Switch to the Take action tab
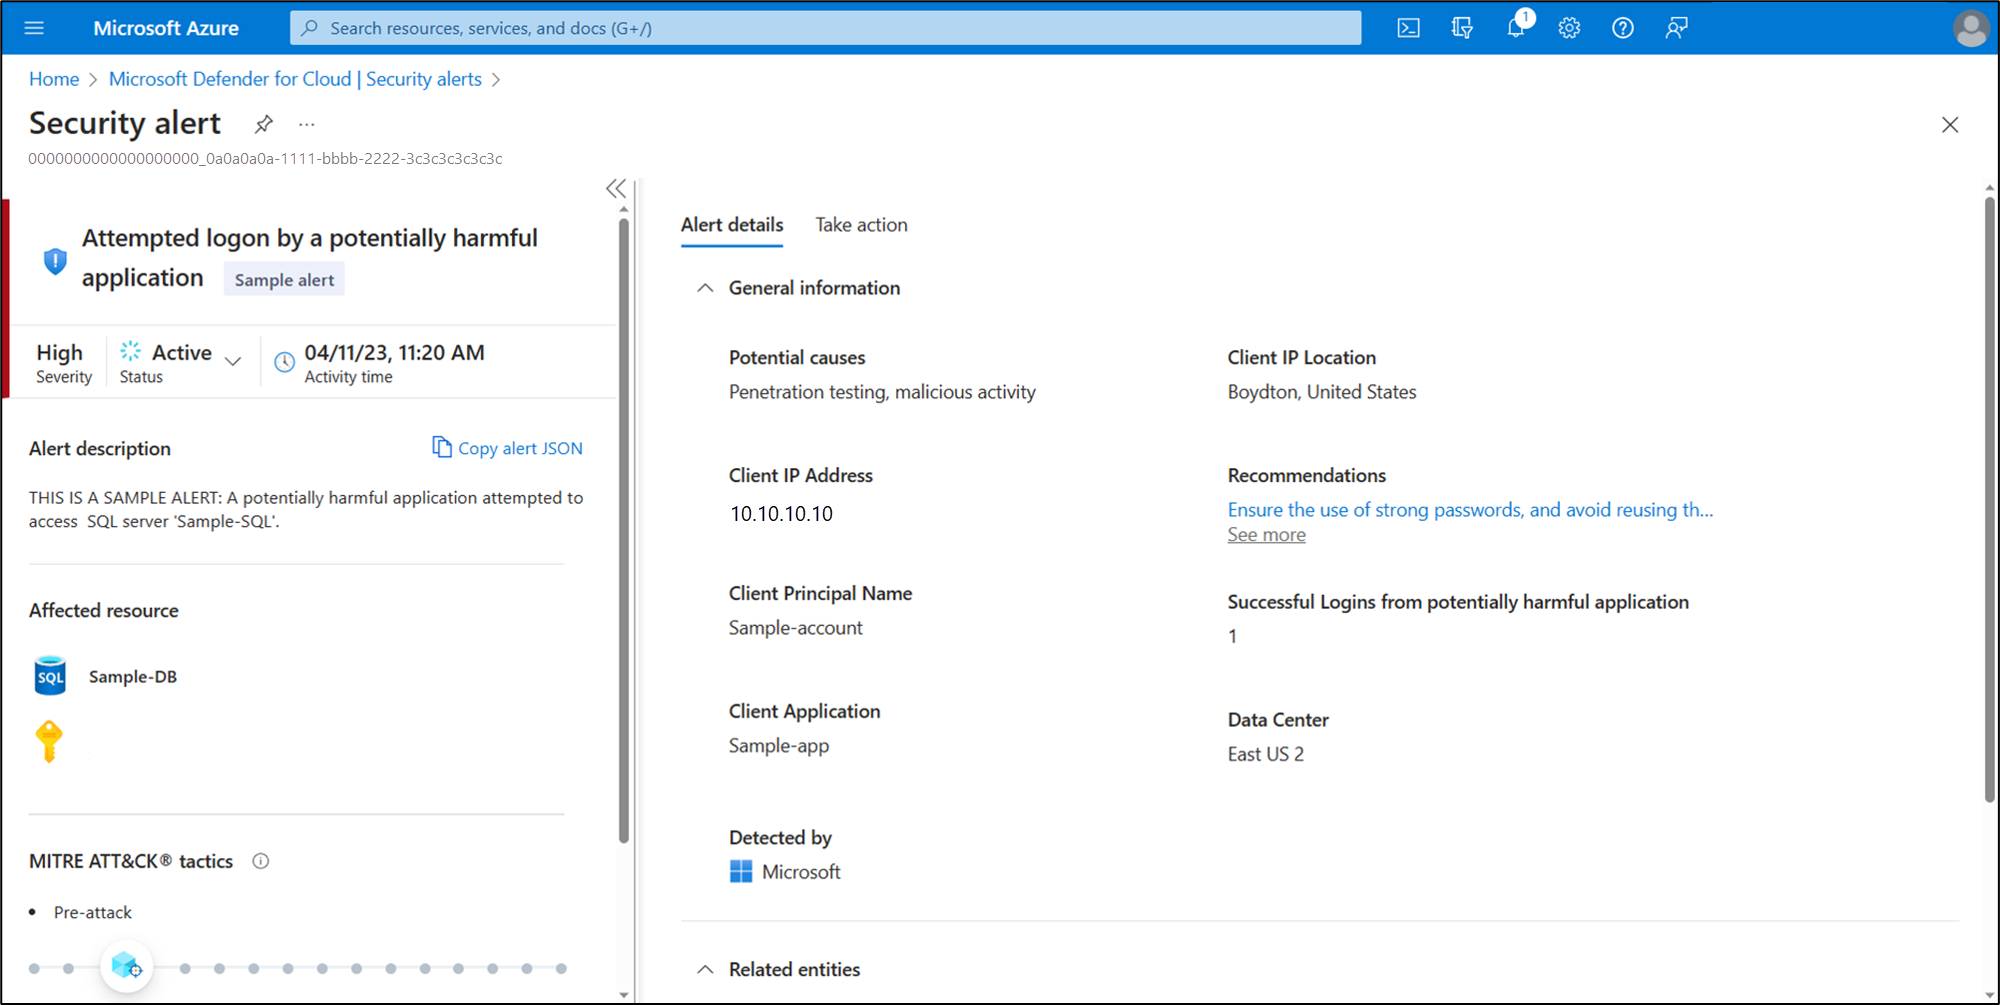Image resolution: width=2000 pixels, height=1005 pixels. (862, 225)
